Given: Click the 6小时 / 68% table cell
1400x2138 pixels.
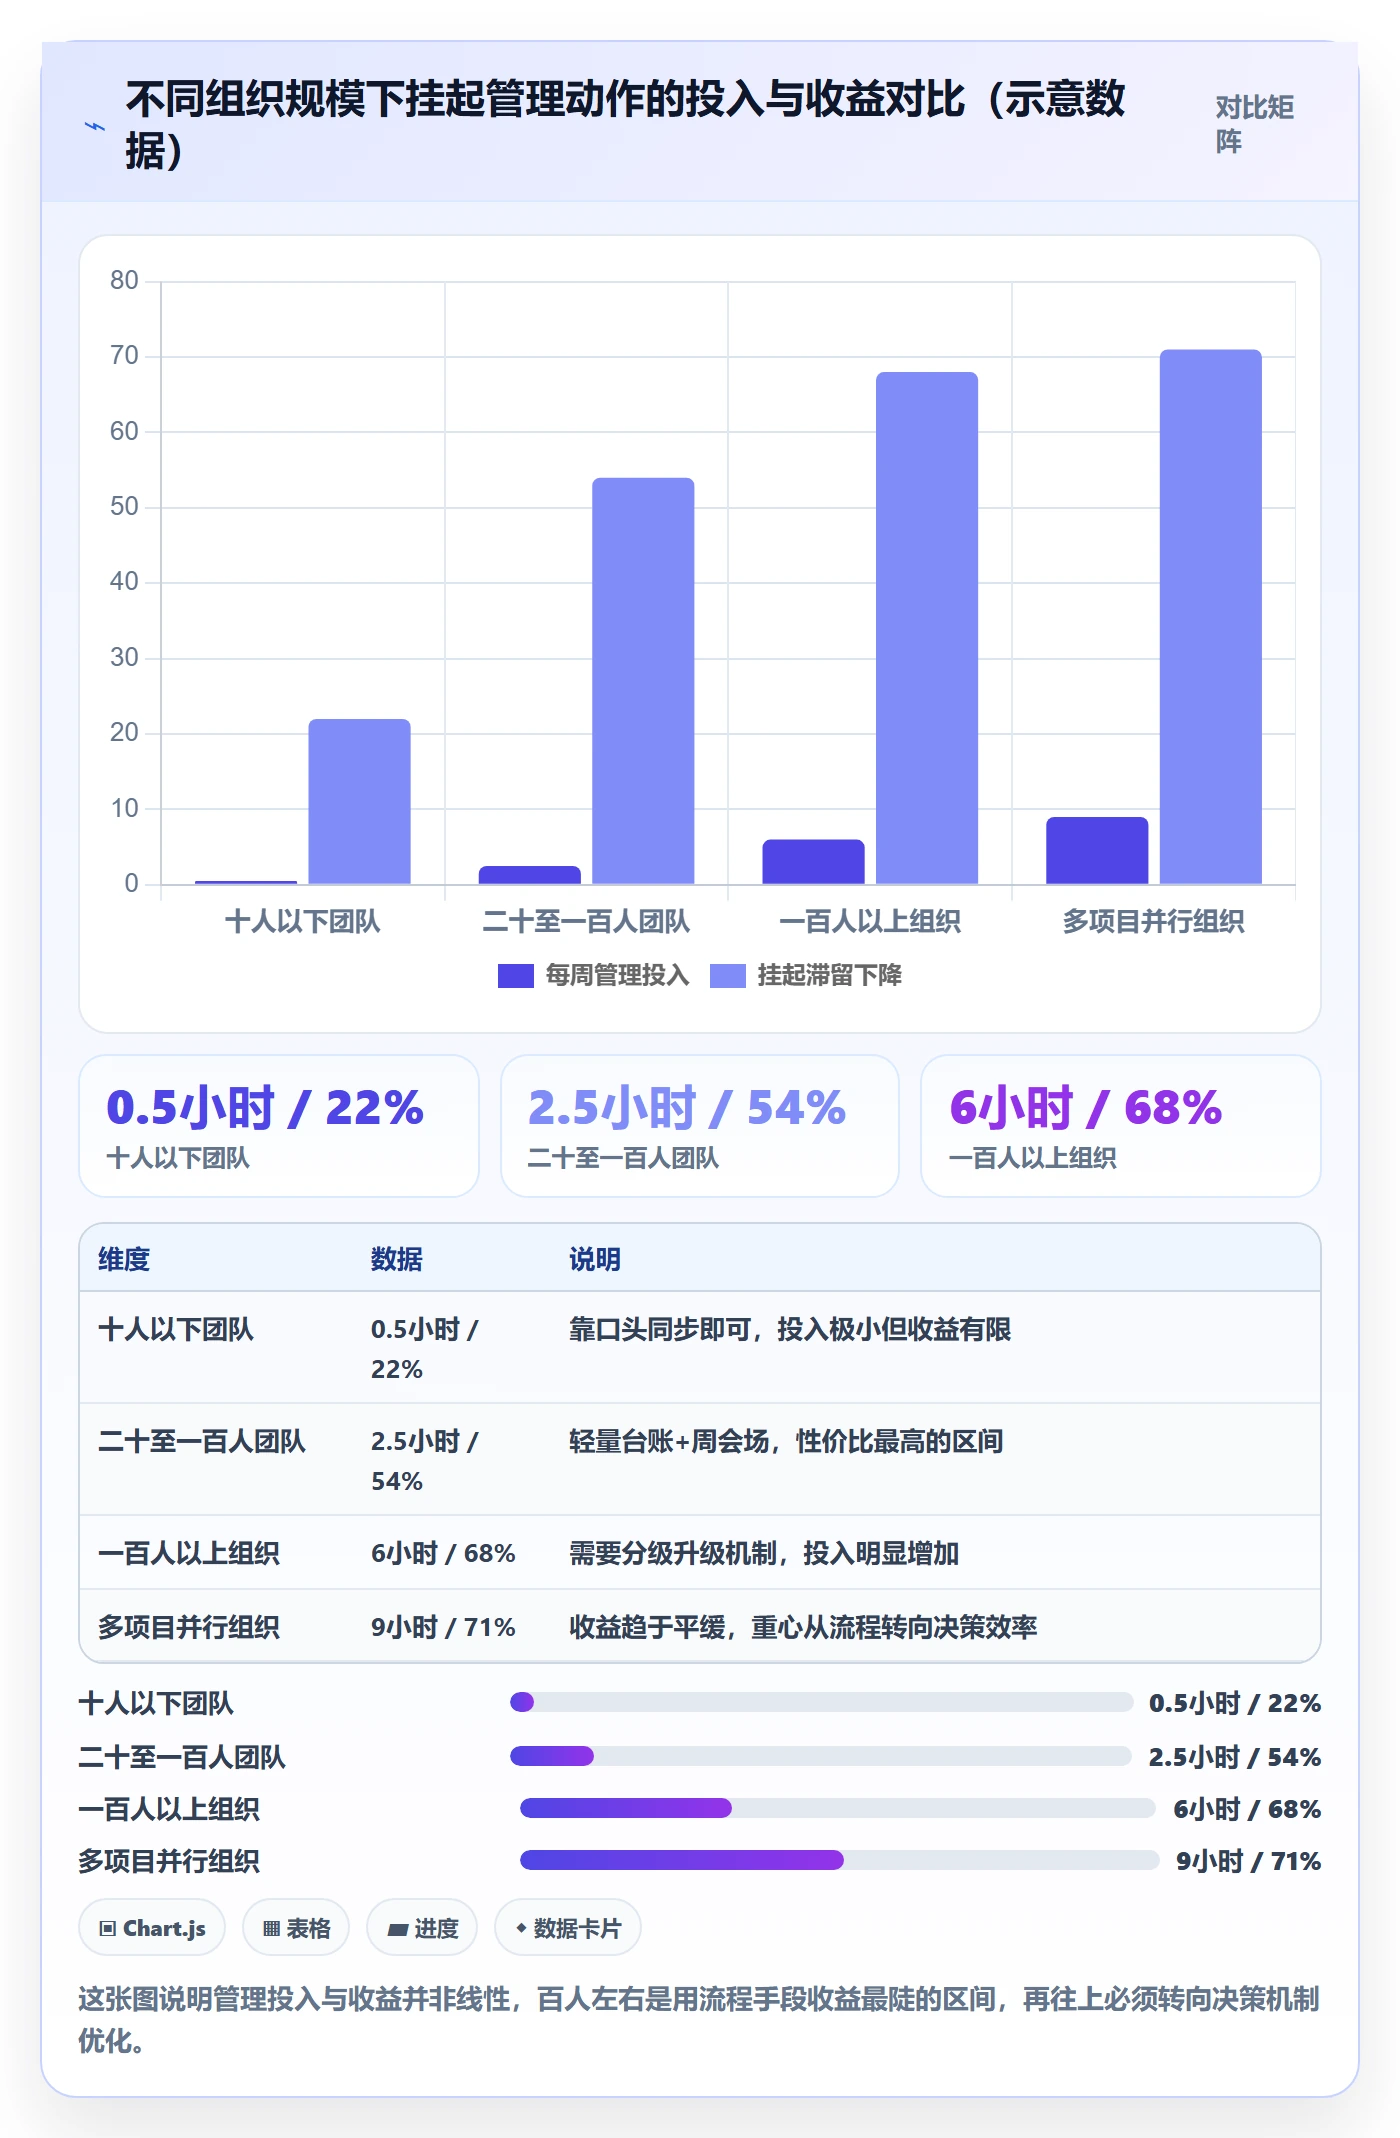Looking at the screenshot, I should [443, 1553].
